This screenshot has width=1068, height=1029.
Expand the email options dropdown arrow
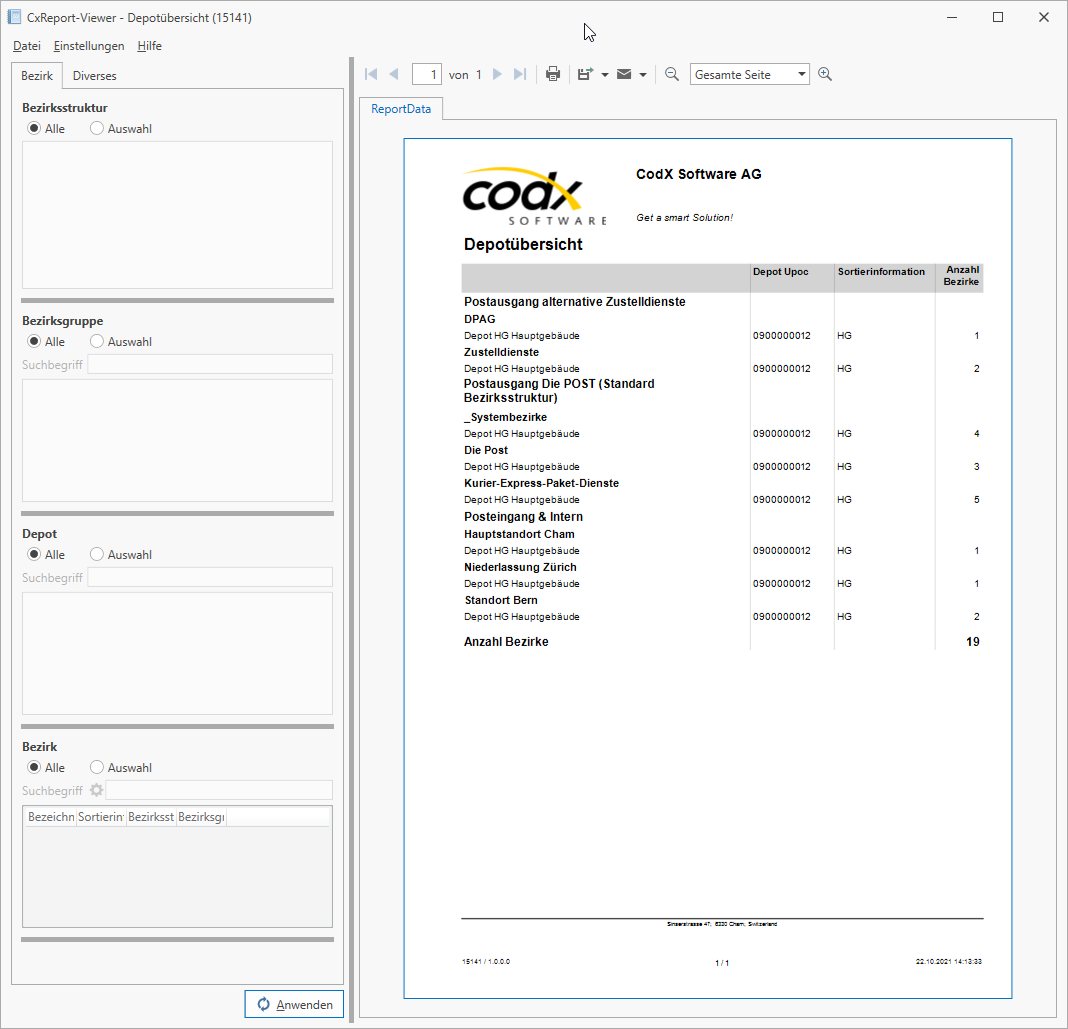(x=643, y=75)
